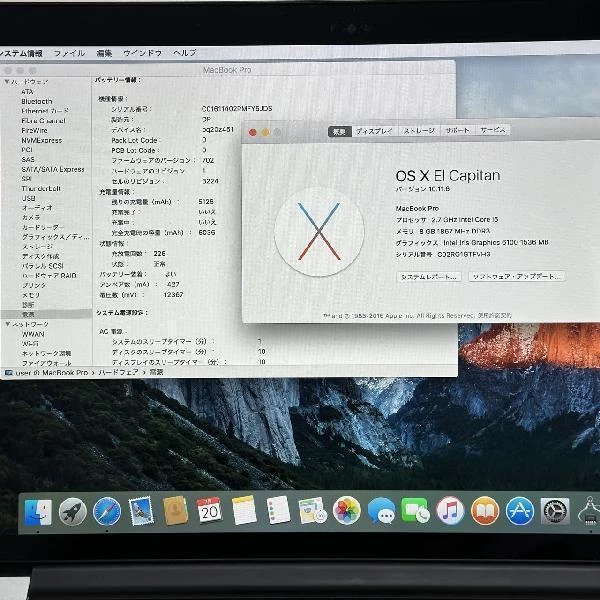This screenshot has width=600, height=600.
Task: Open System Preferences gear in Dock
Action: coord(555,511)
